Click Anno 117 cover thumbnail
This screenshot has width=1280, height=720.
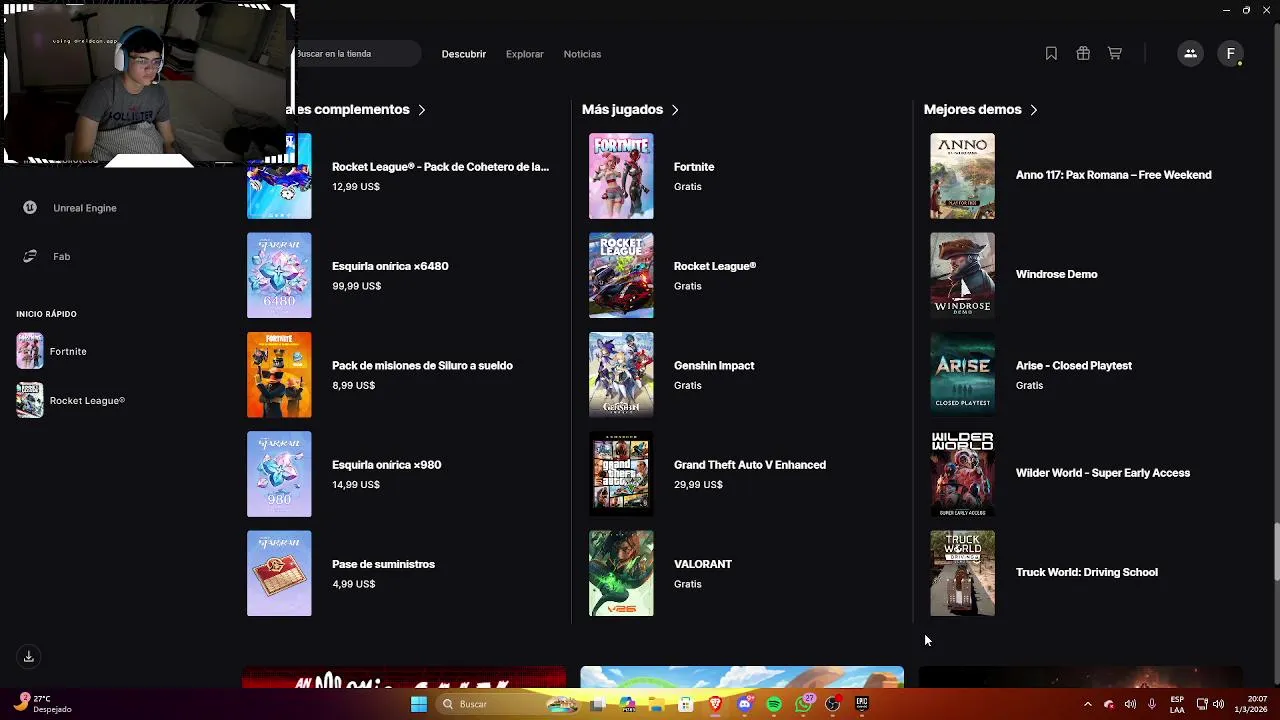pos(962,176)
